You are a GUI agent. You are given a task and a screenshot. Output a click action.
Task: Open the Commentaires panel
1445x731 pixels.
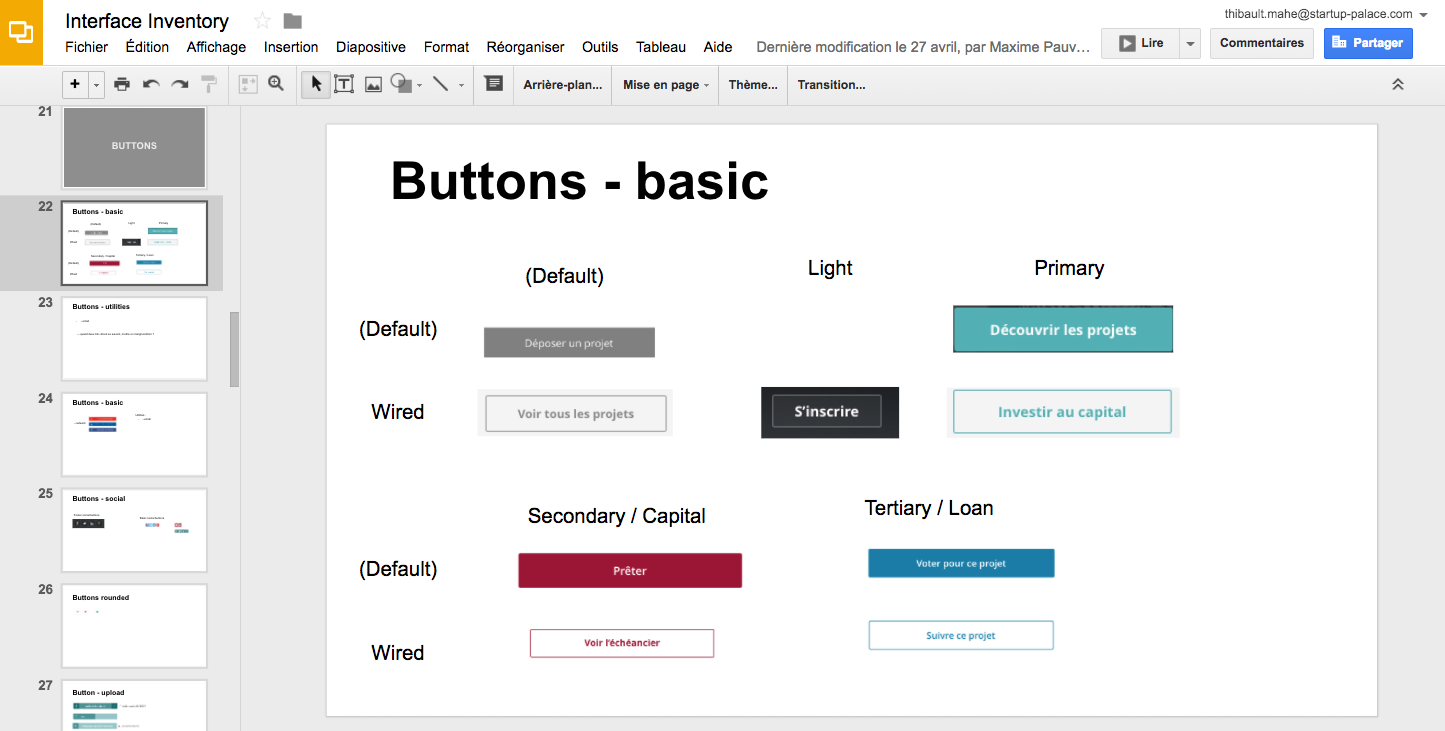1262,43
